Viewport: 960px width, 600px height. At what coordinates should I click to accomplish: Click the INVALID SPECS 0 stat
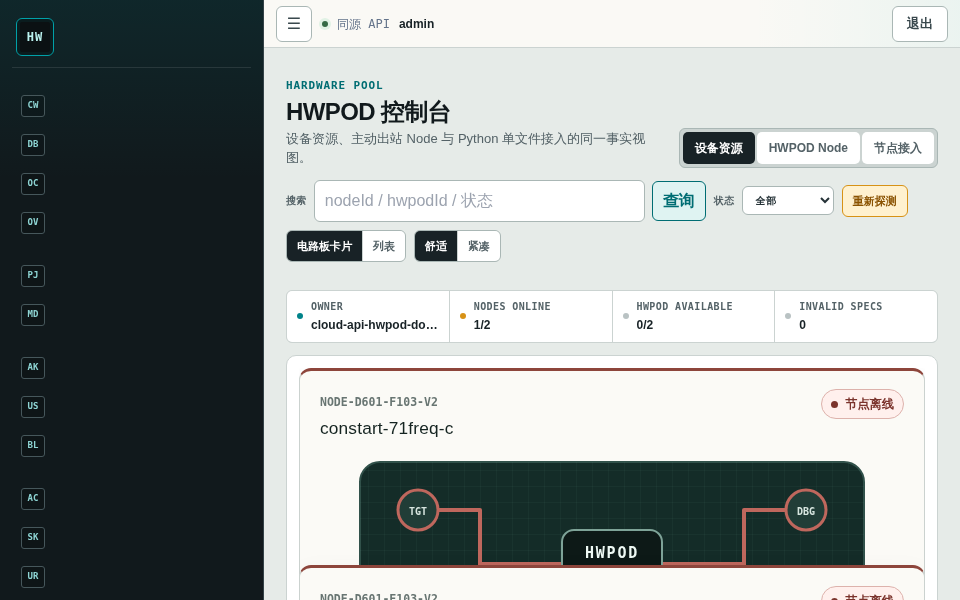(856, 317)
